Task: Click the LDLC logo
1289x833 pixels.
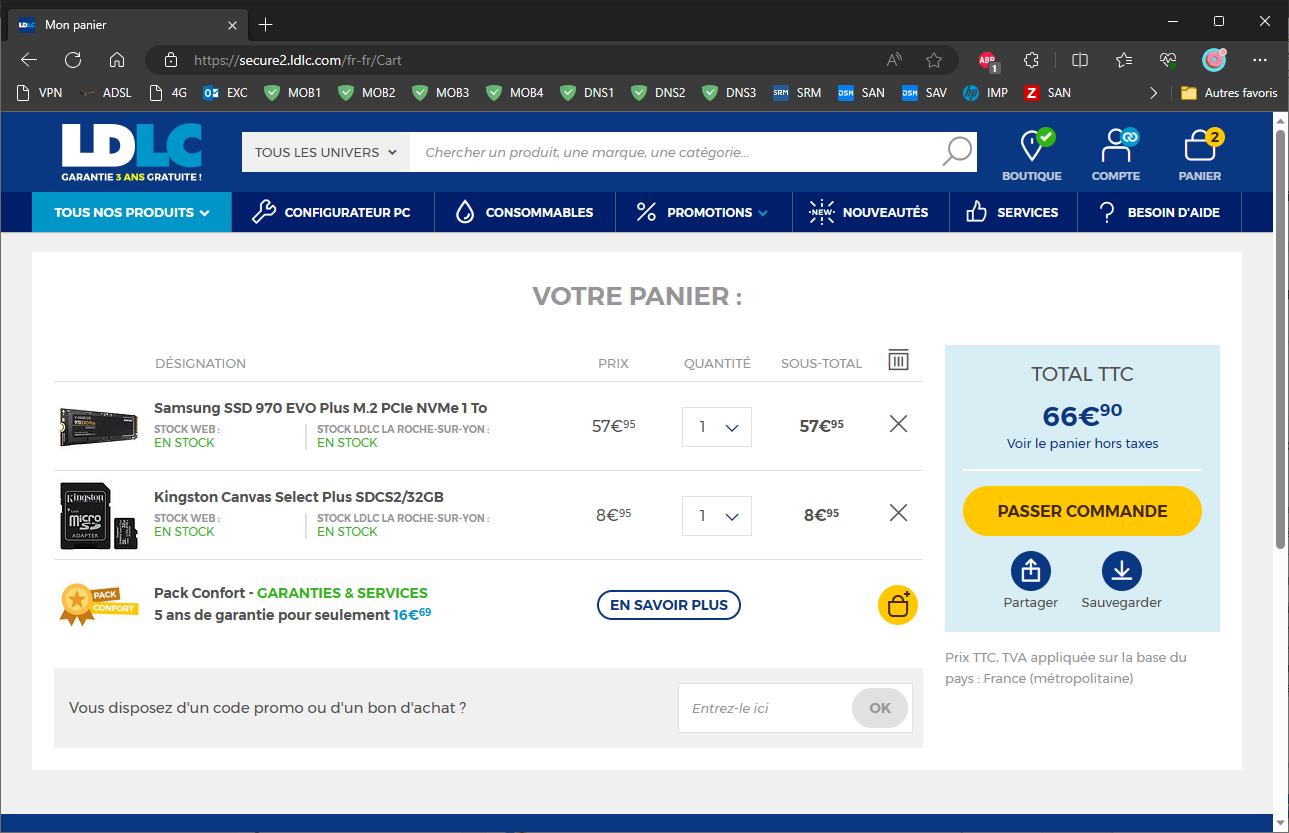Action: pyautogui.click(x=132, y=152)
